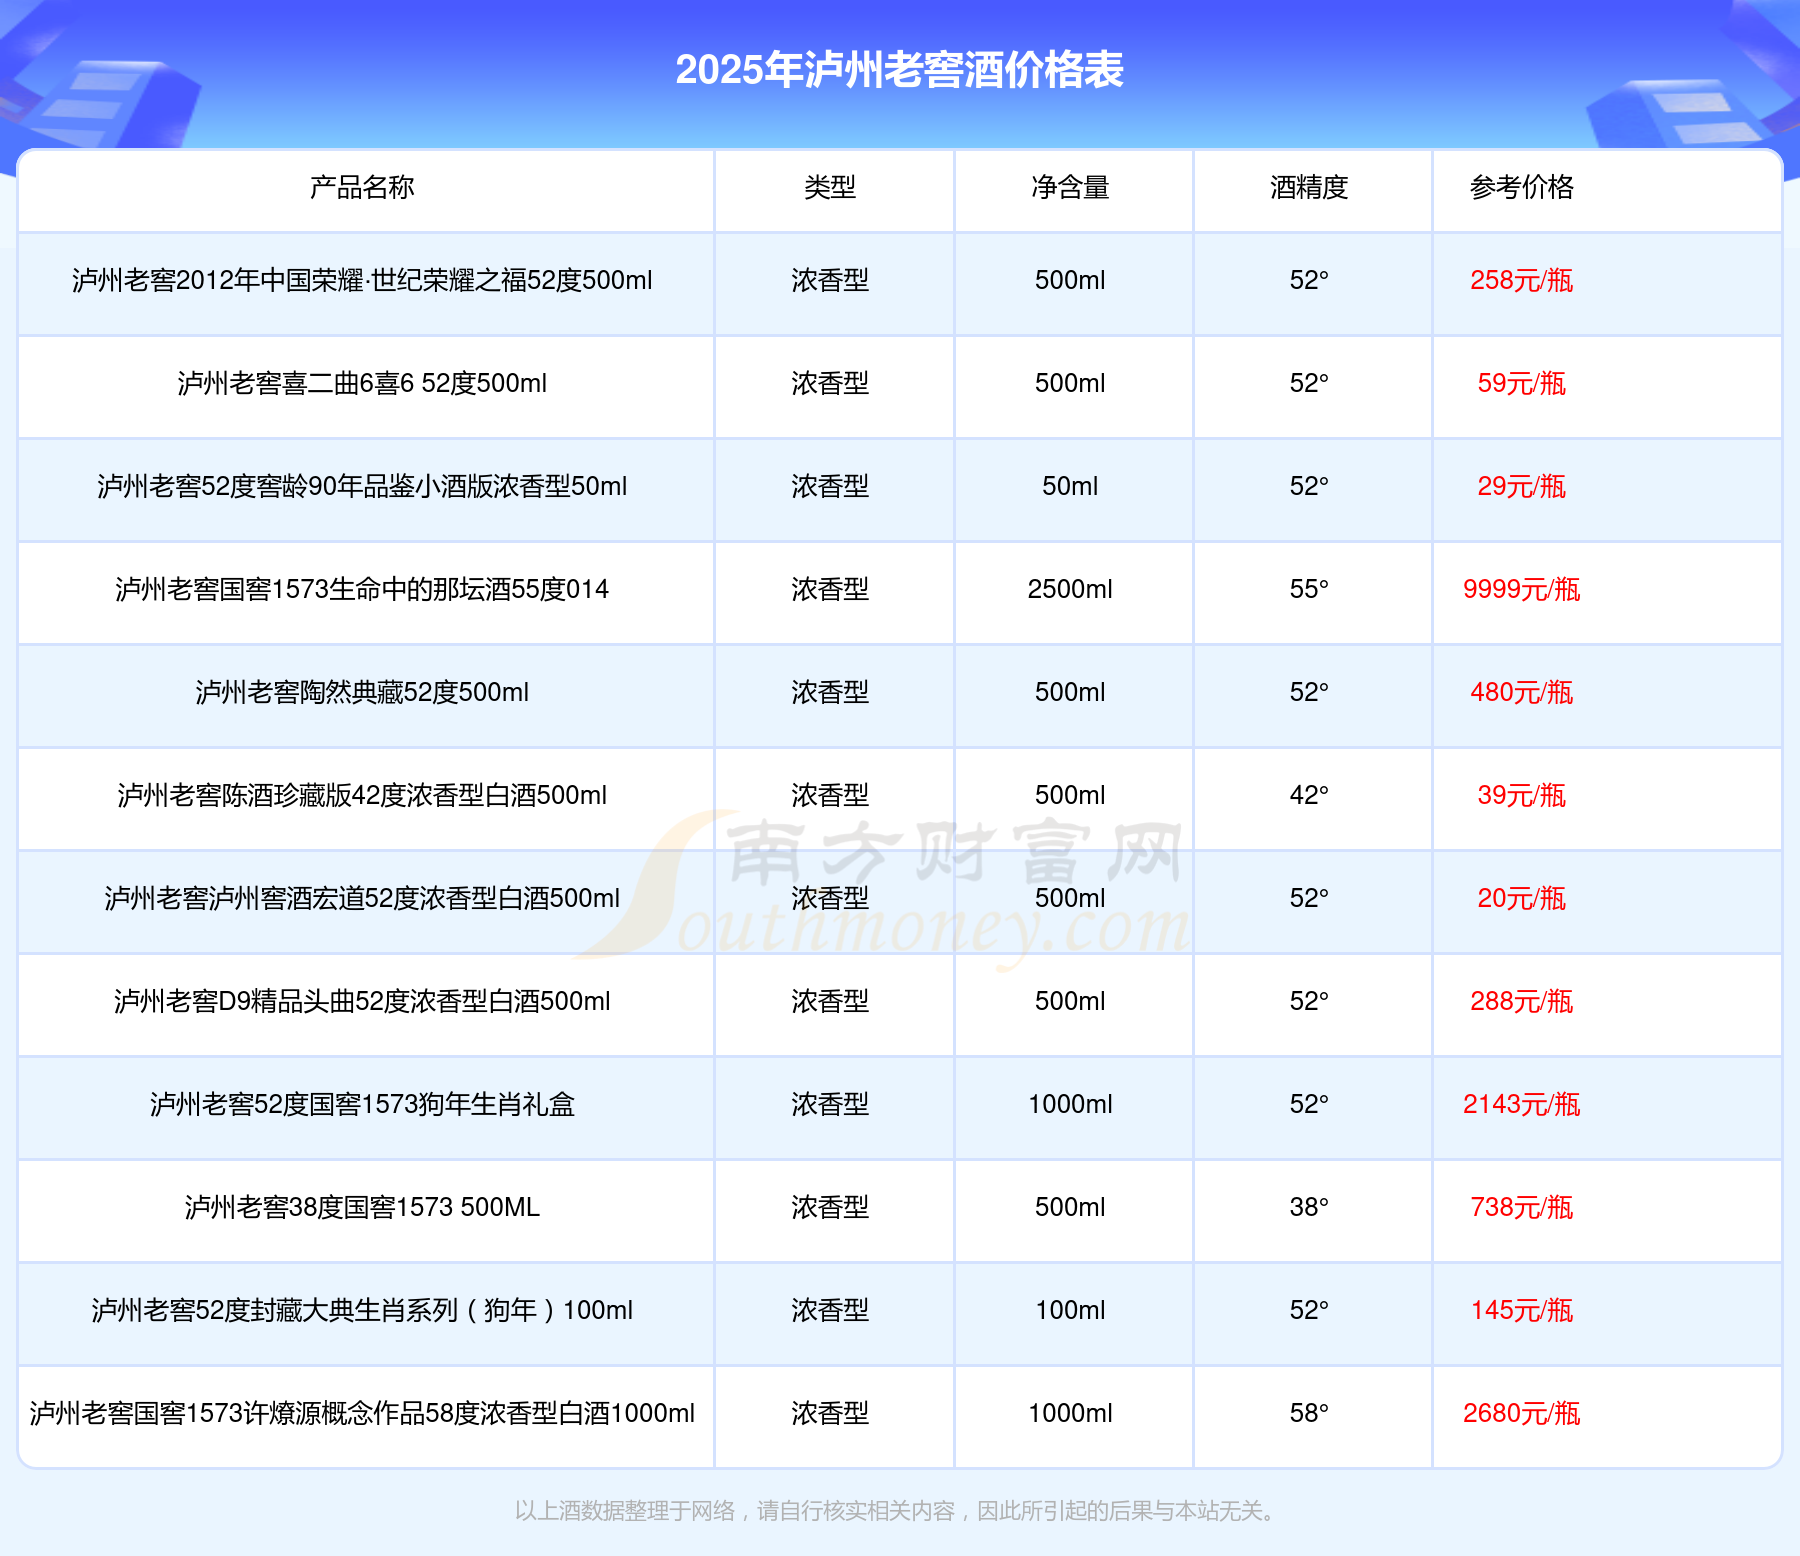Click the price 20元/瓶
The width and height of the screenshot is (1800, 1556).
(1522, 898)
